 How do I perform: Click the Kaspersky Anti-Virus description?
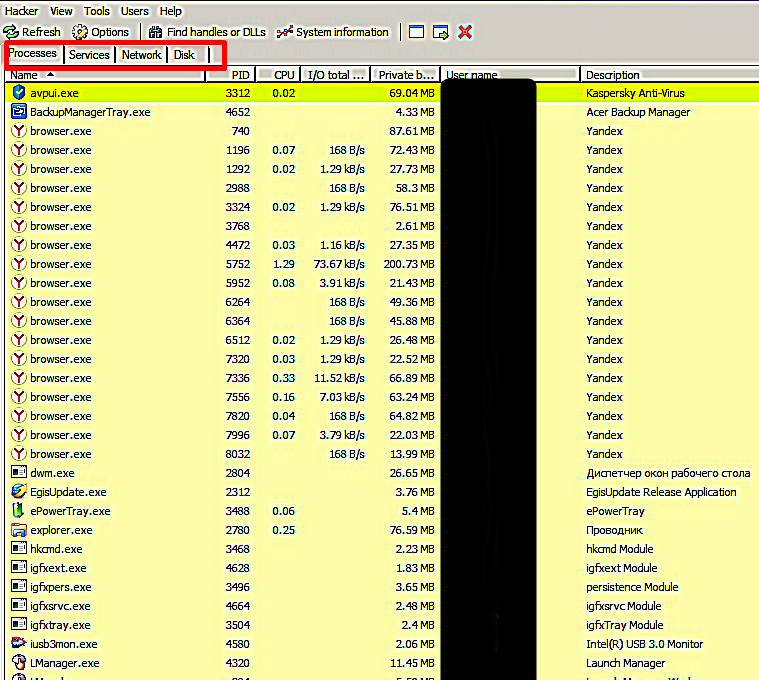[635, 93]
